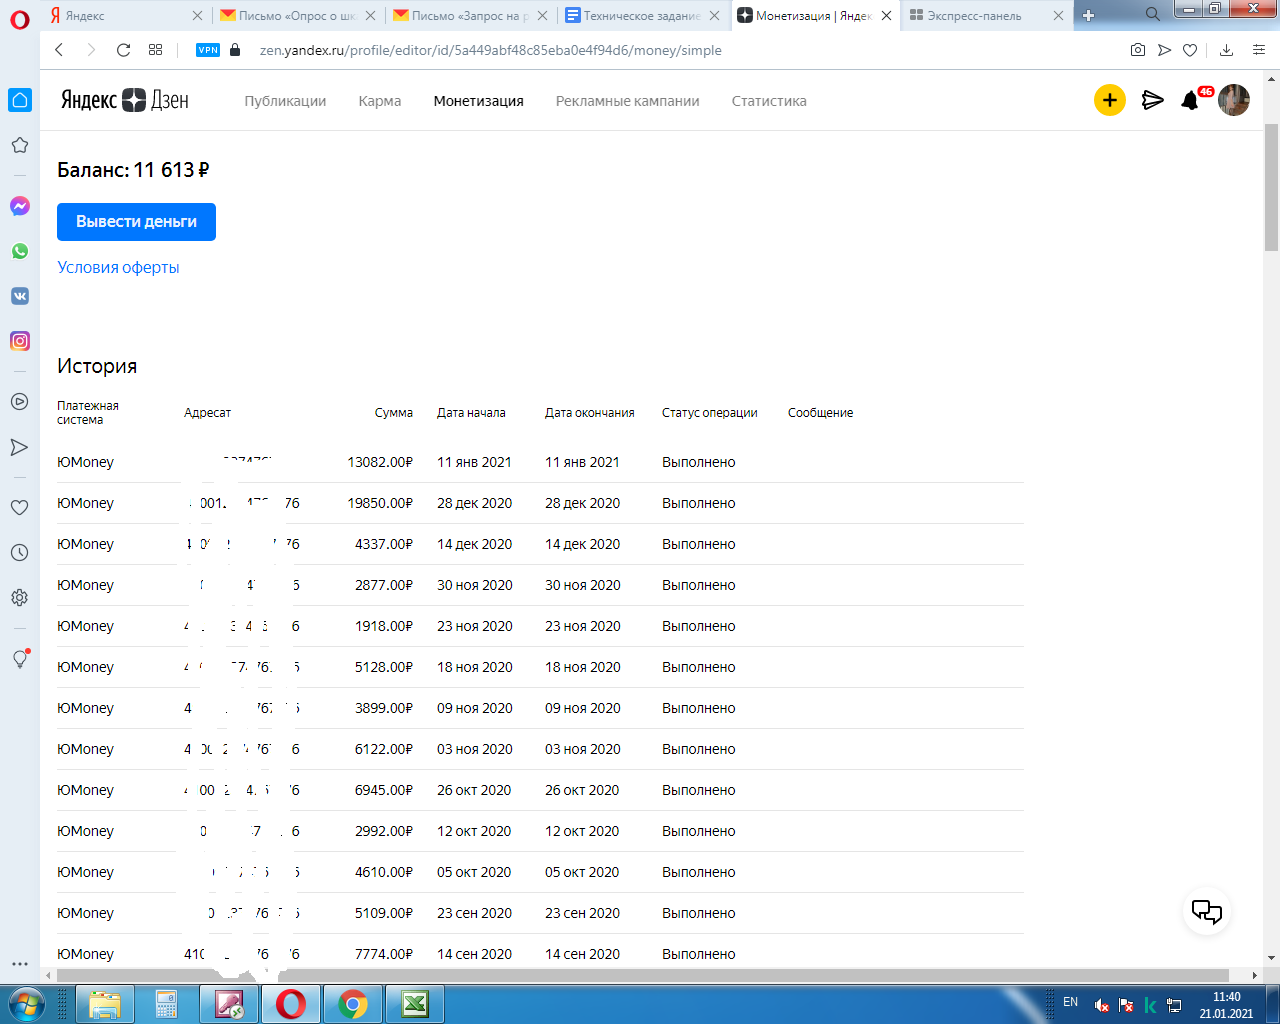Viewport: 1280px width, 1024px height.
Task: Click the horizontal page scrollbar thumb
Action: pyautogui.click(x=642, y=975)
